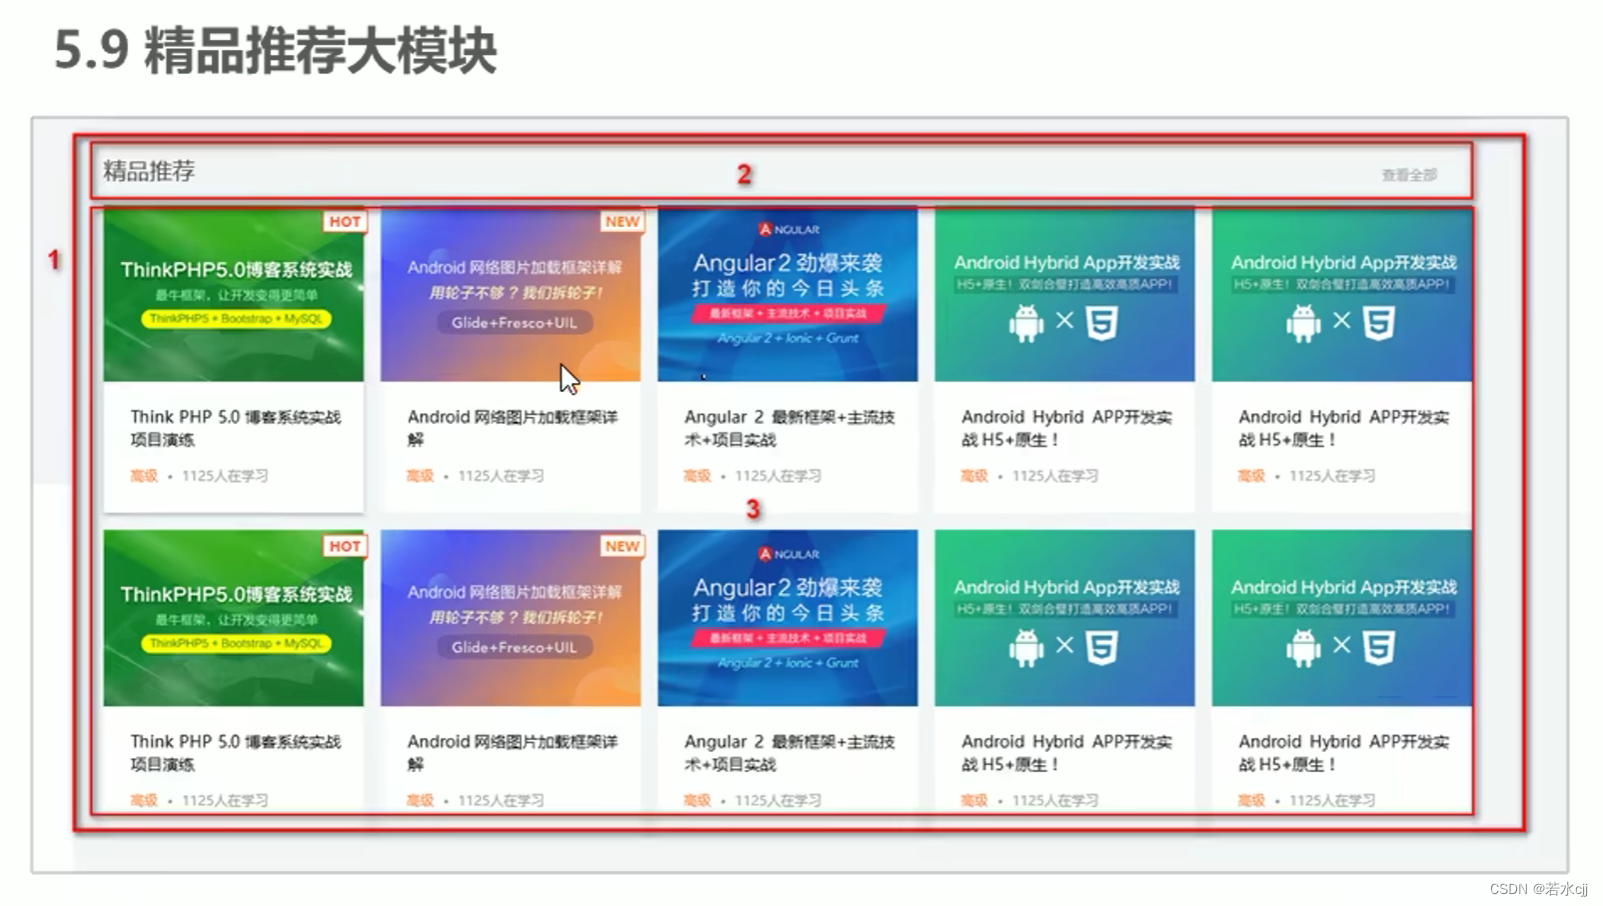Click the HTML5 shield icon on the Hybrid App card
This screenshot has width=1603, height=906.
point(1101,323)
